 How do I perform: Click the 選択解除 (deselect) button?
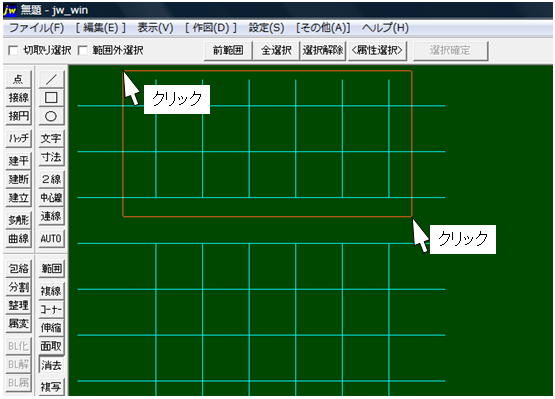coord(323,51)
